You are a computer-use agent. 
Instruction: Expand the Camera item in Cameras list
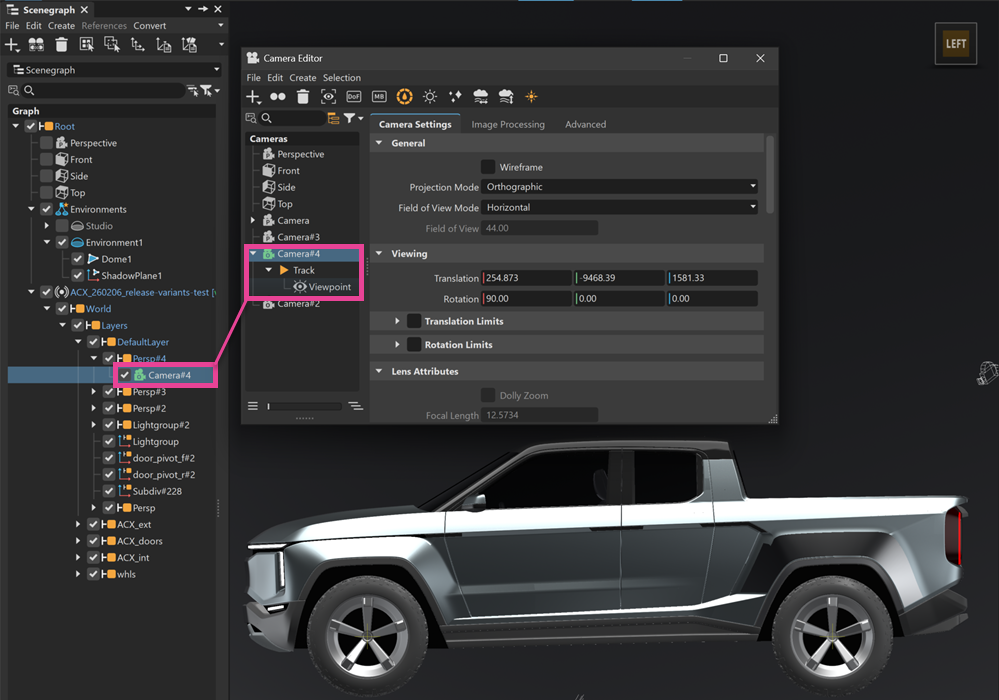pos(253,220)
